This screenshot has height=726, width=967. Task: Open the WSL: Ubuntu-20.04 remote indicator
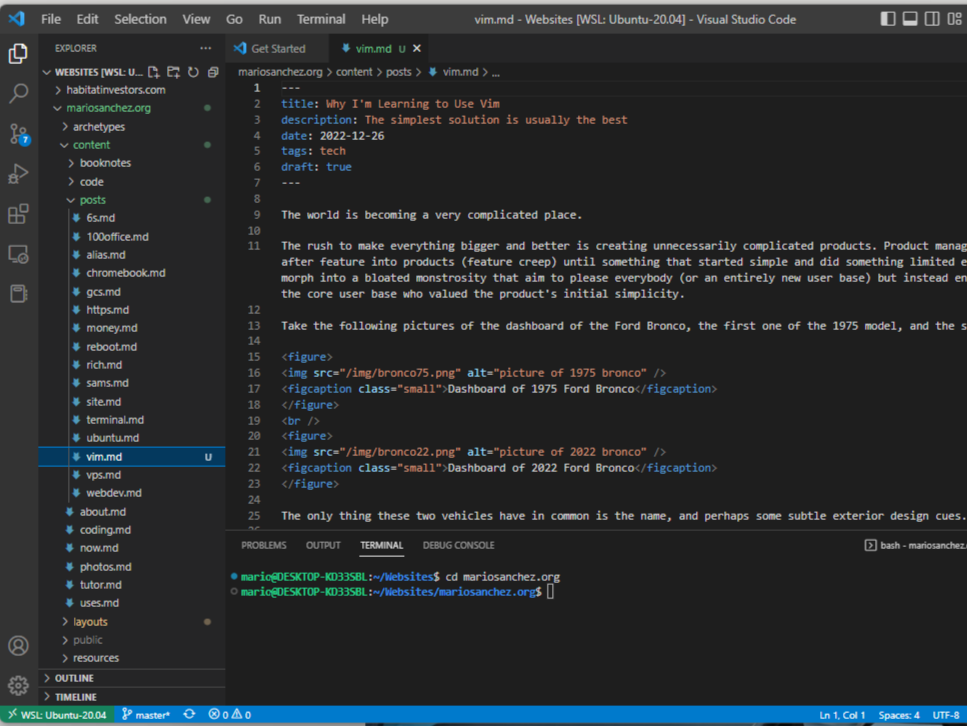(x=57, y=715)
